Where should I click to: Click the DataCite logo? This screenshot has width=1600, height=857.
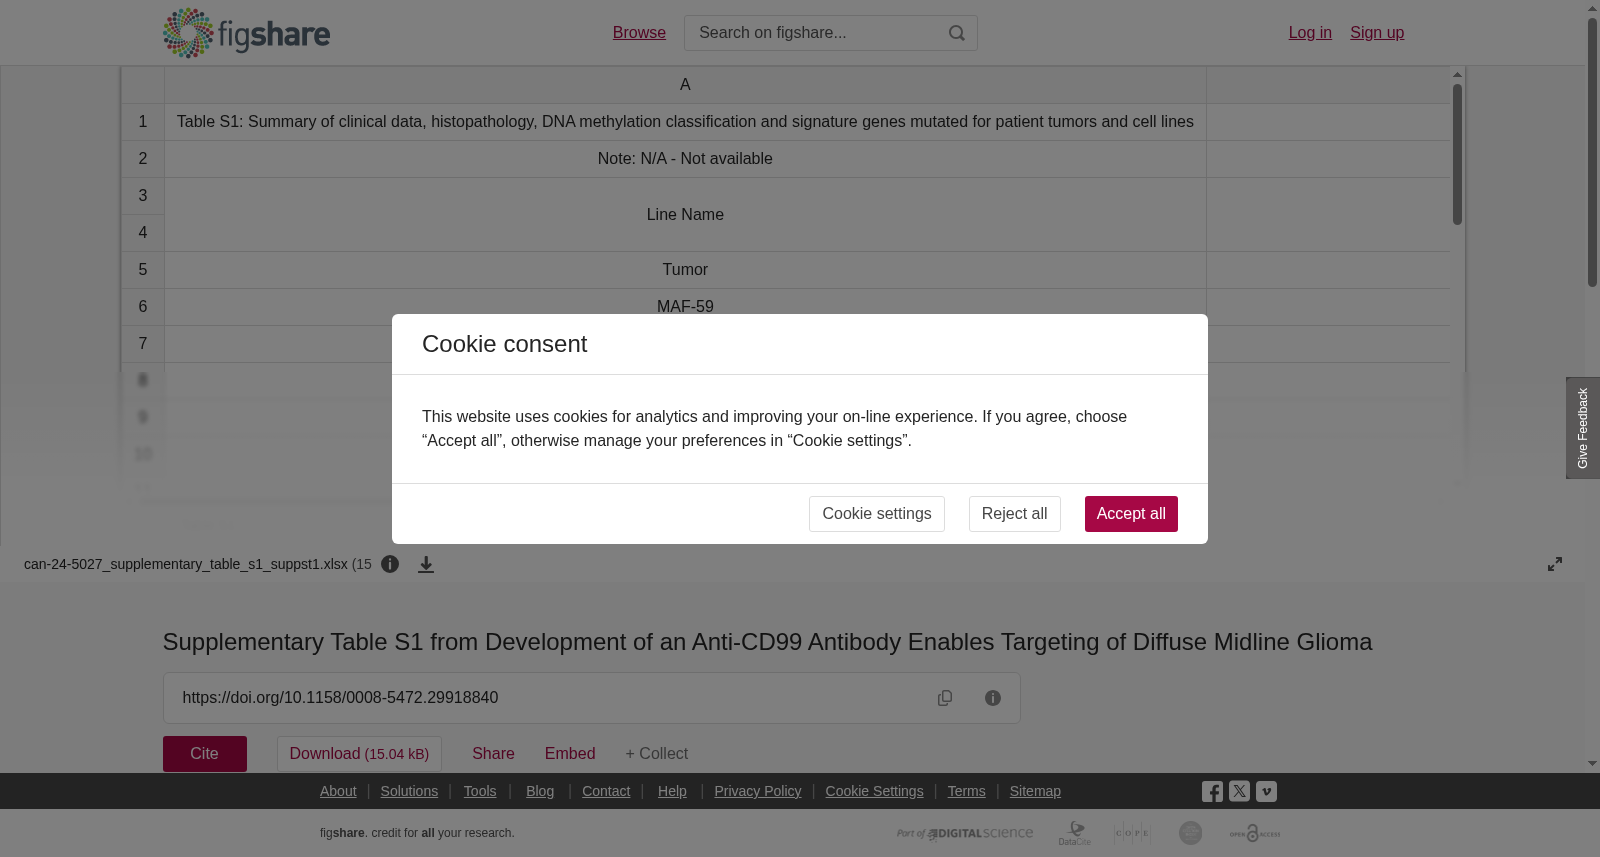1075,833
